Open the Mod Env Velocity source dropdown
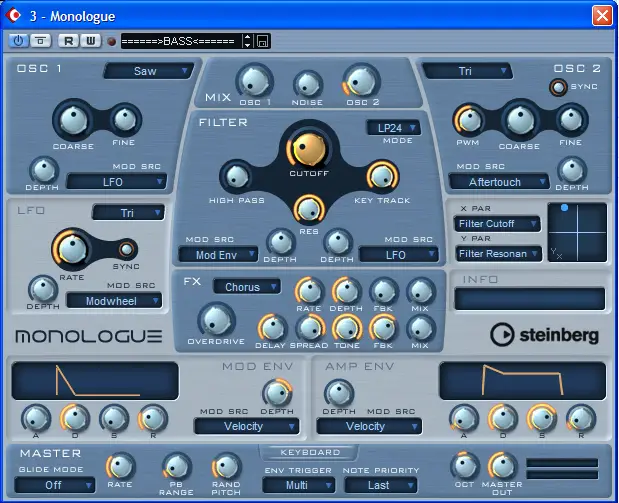Screen dimensions: 619x503 point(246,426)
